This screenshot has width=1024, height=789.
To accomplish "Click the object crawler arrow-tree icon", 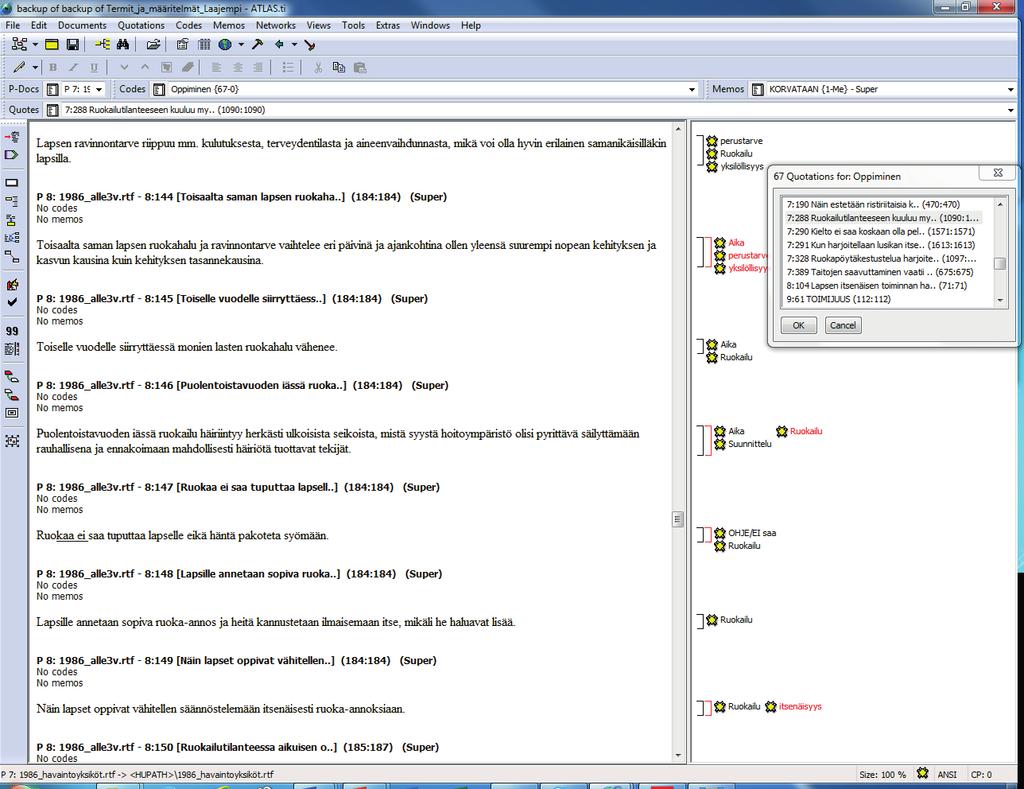I will (103, 44).
